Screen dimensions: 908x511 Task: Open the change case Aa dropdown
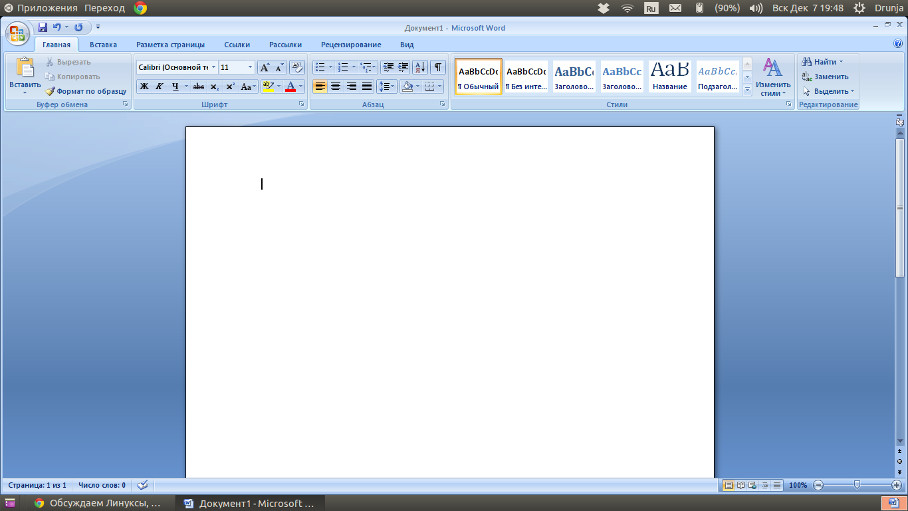pyautogui.click(x=248, y=86)
